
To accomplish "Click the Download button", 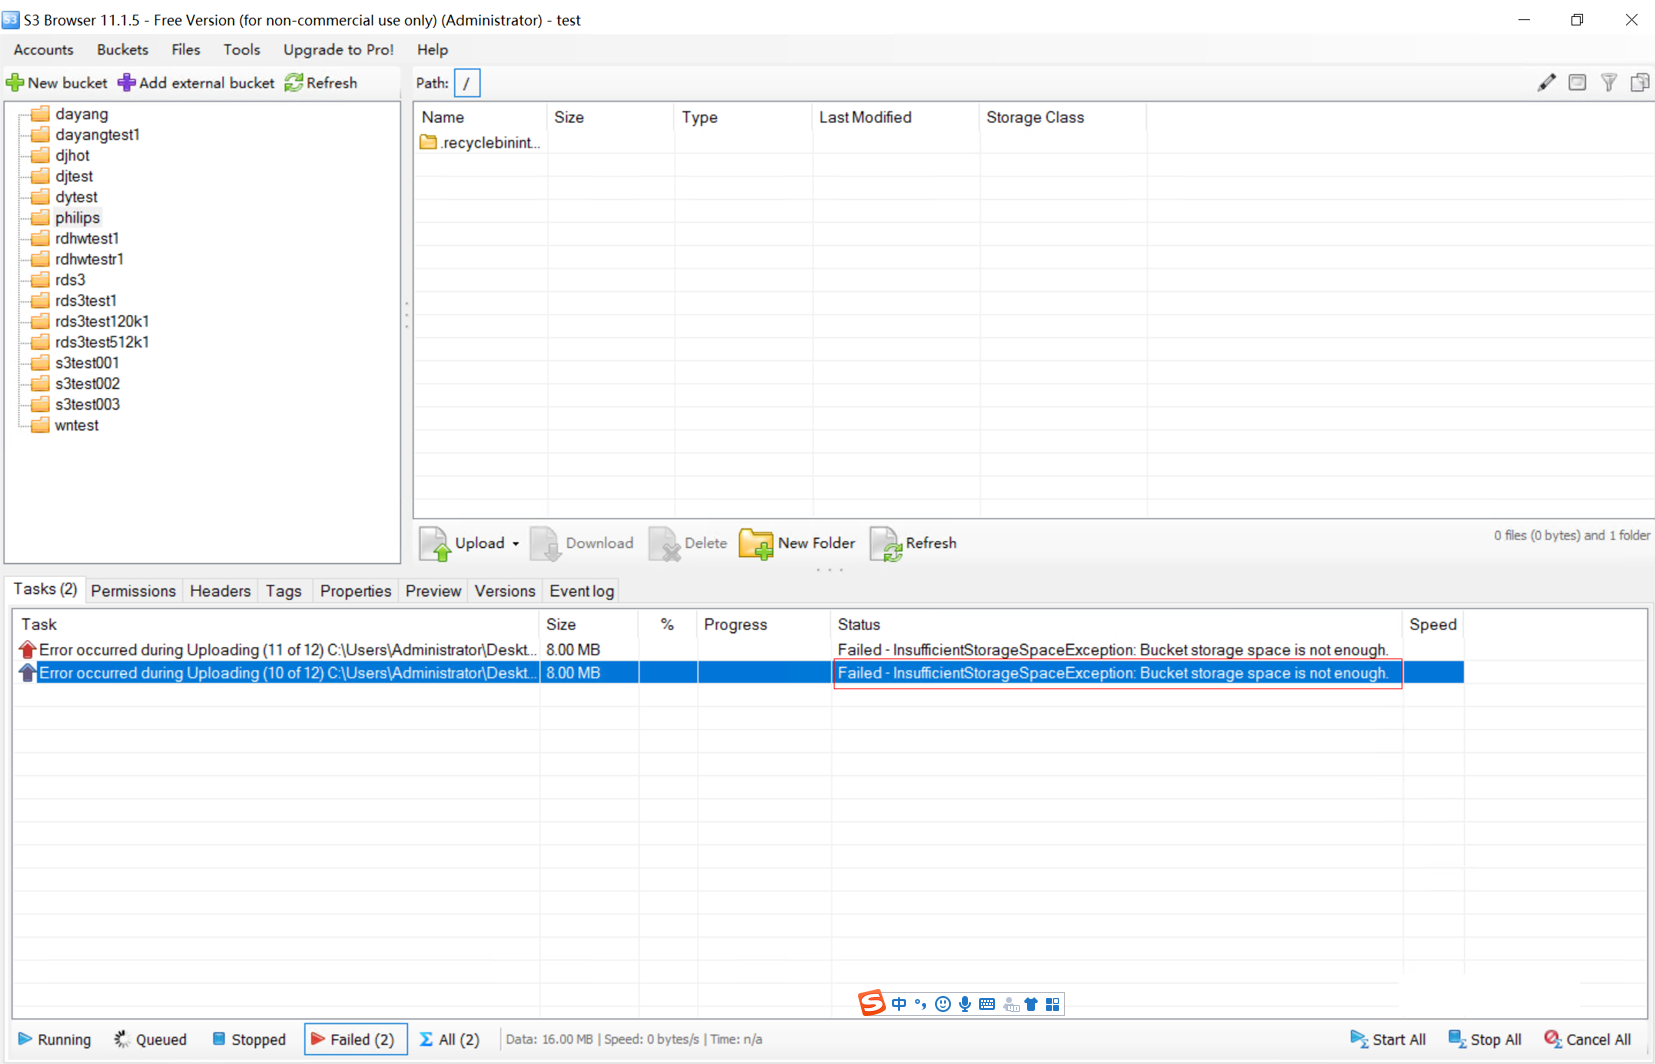I will point(582,543).
